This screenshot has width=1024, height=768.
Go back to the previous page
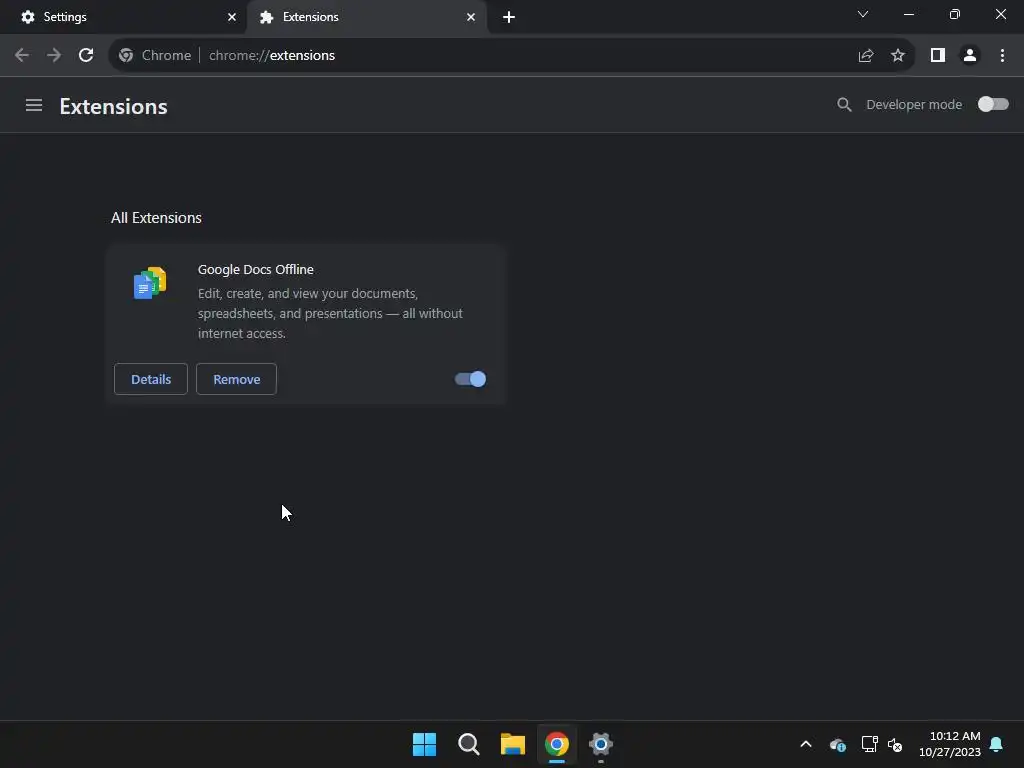tap(22, 55)
